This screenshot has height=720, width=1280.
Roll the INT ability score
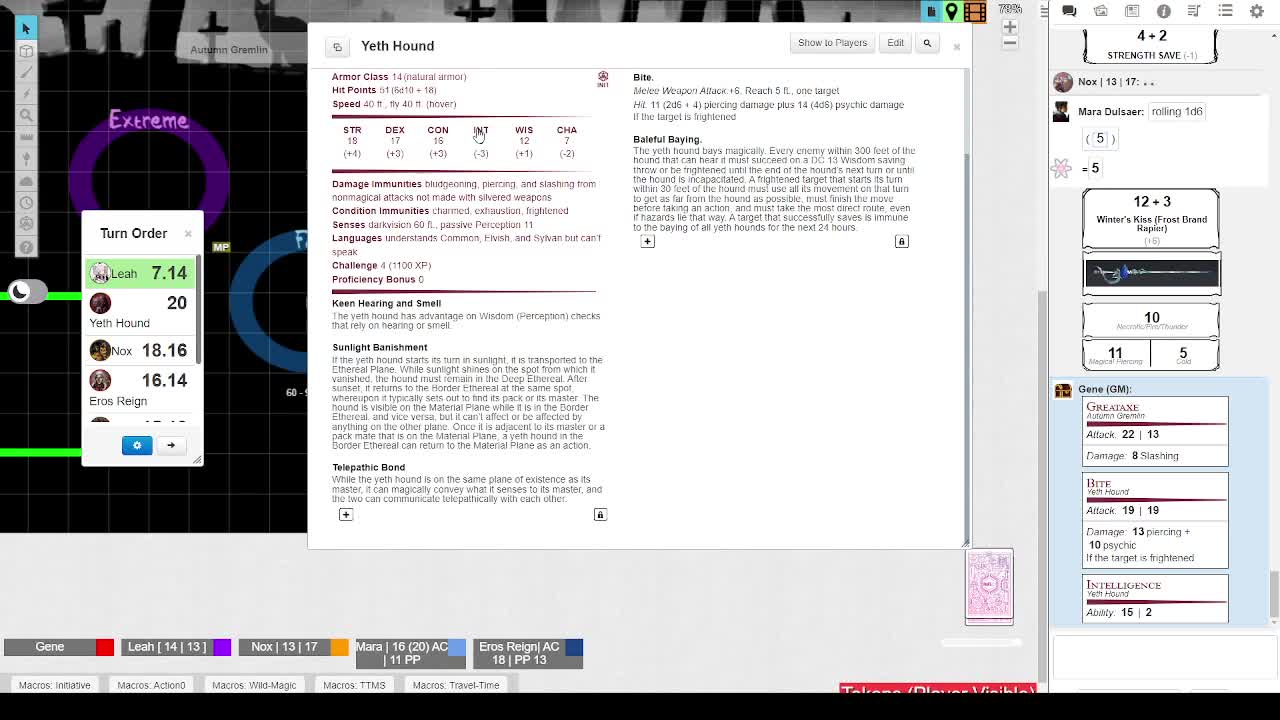pyautogui.click(x=481, y=141)
